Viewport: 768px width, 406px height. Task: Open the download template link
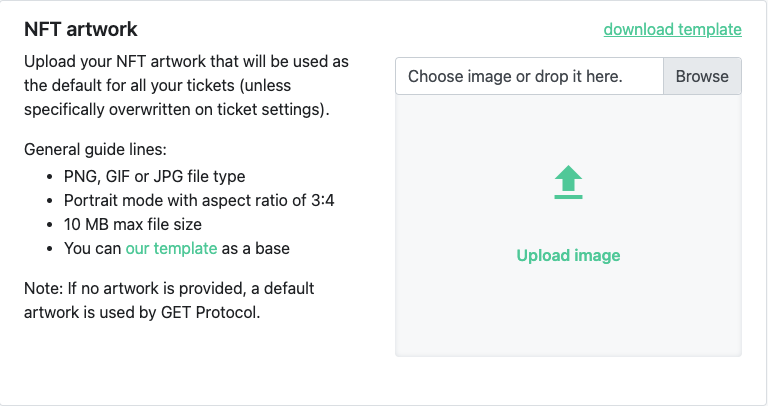[x=672, y=29]
